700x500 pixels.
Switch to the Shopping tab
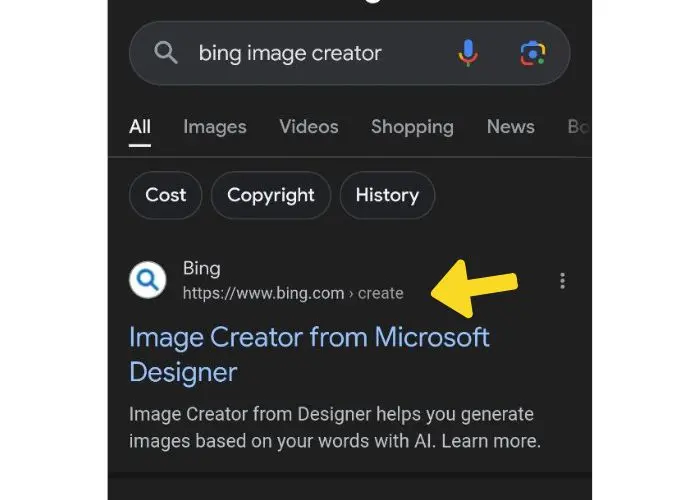coord(412,127)
